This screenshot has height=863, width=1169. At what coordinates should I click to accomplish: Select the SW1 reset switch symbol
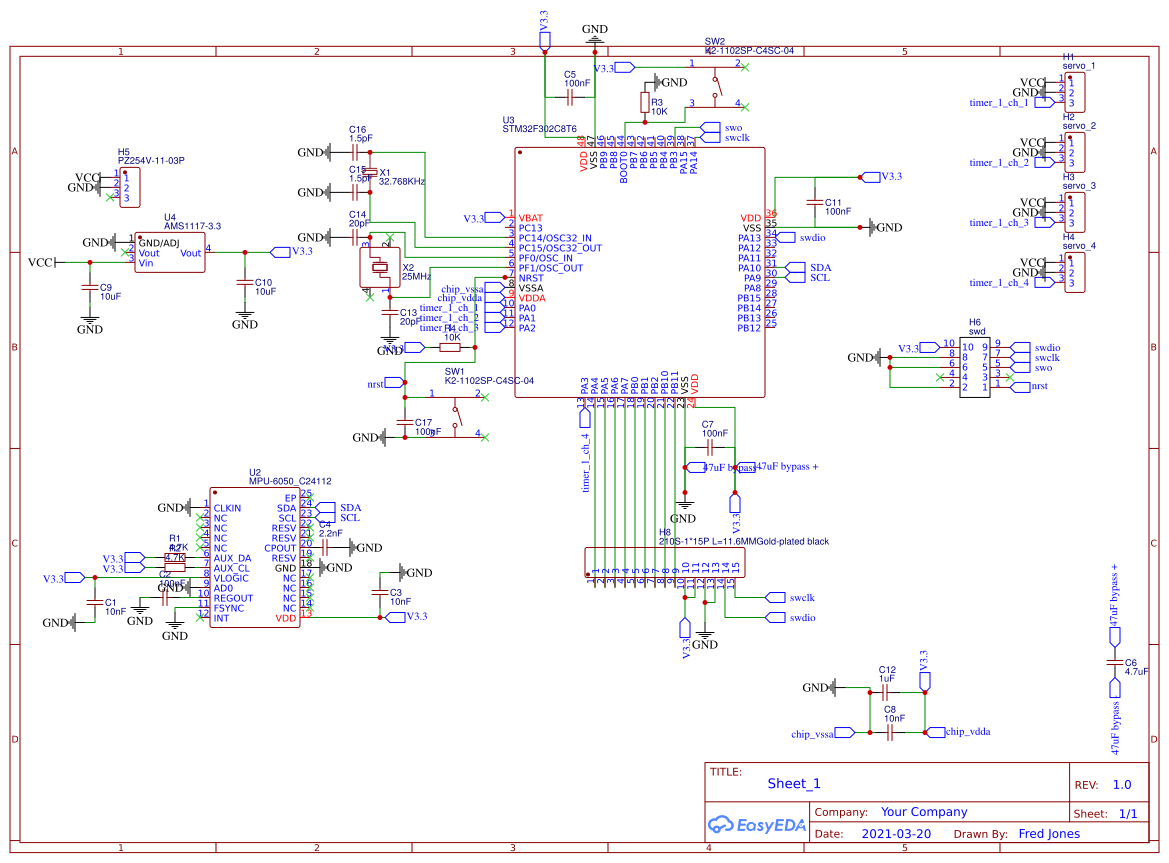click(456, 417)
